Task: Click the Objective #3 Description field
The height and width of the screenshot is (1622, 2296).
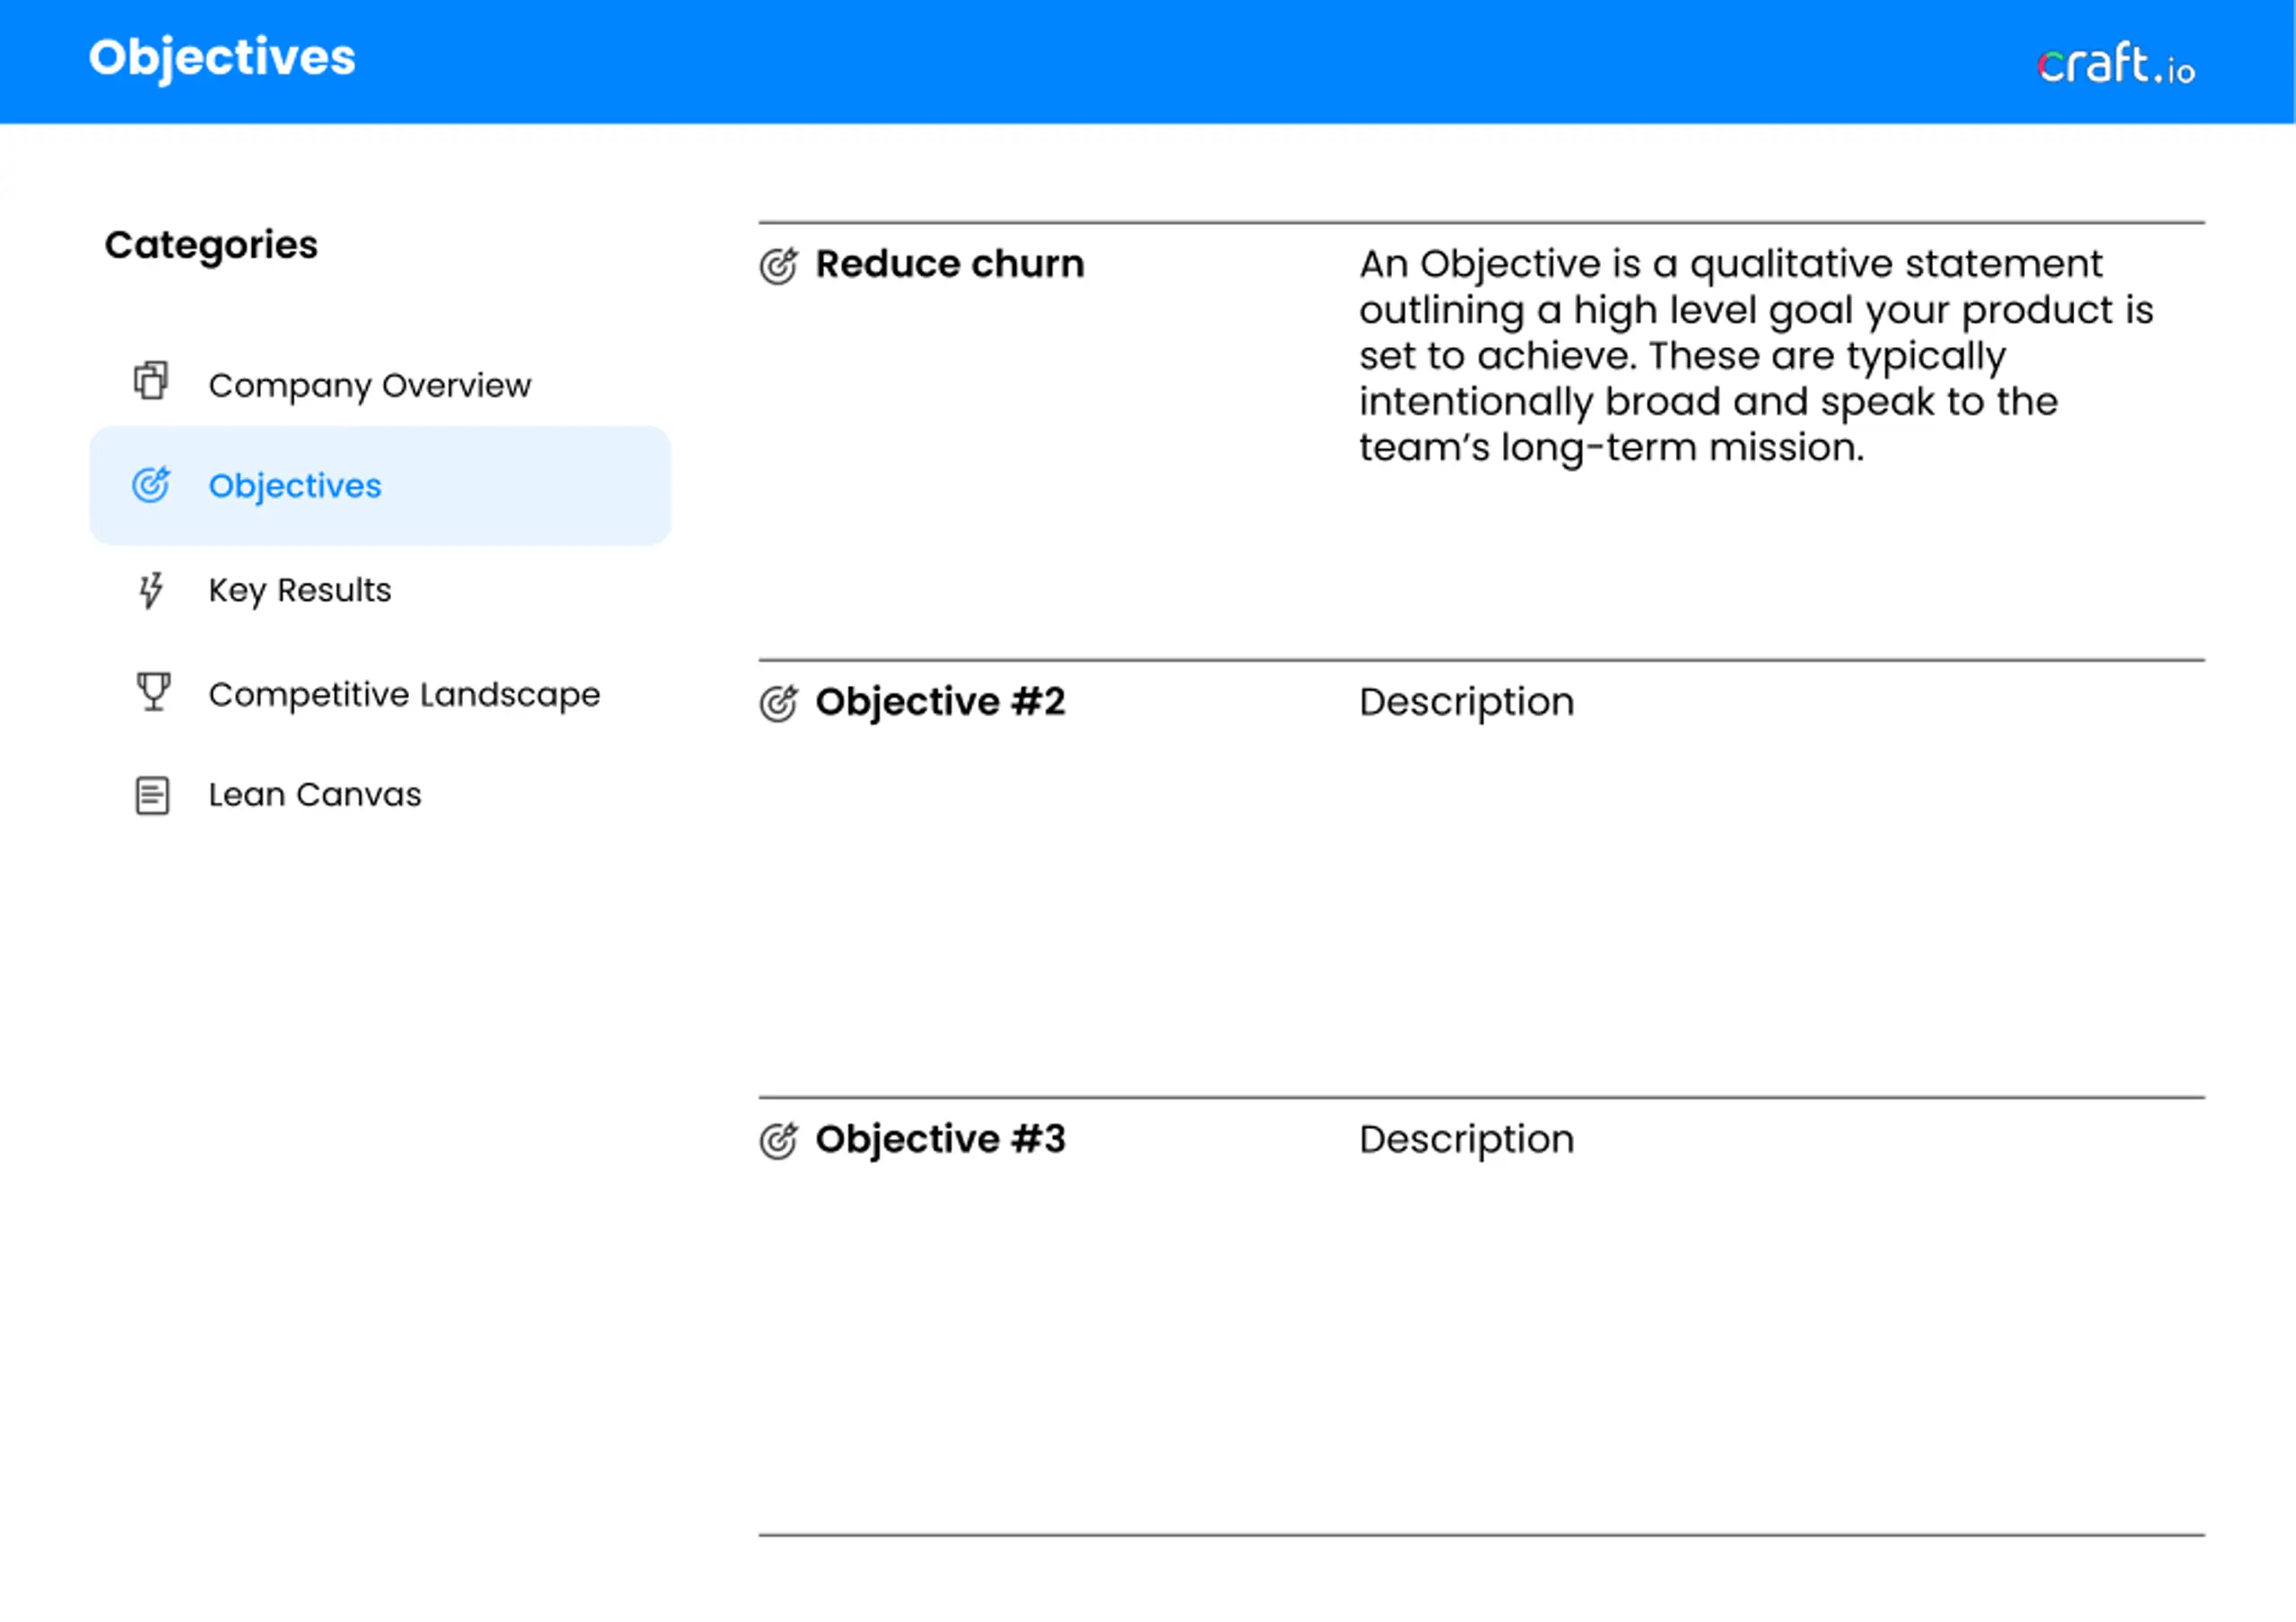Action: (1466, 1139)
